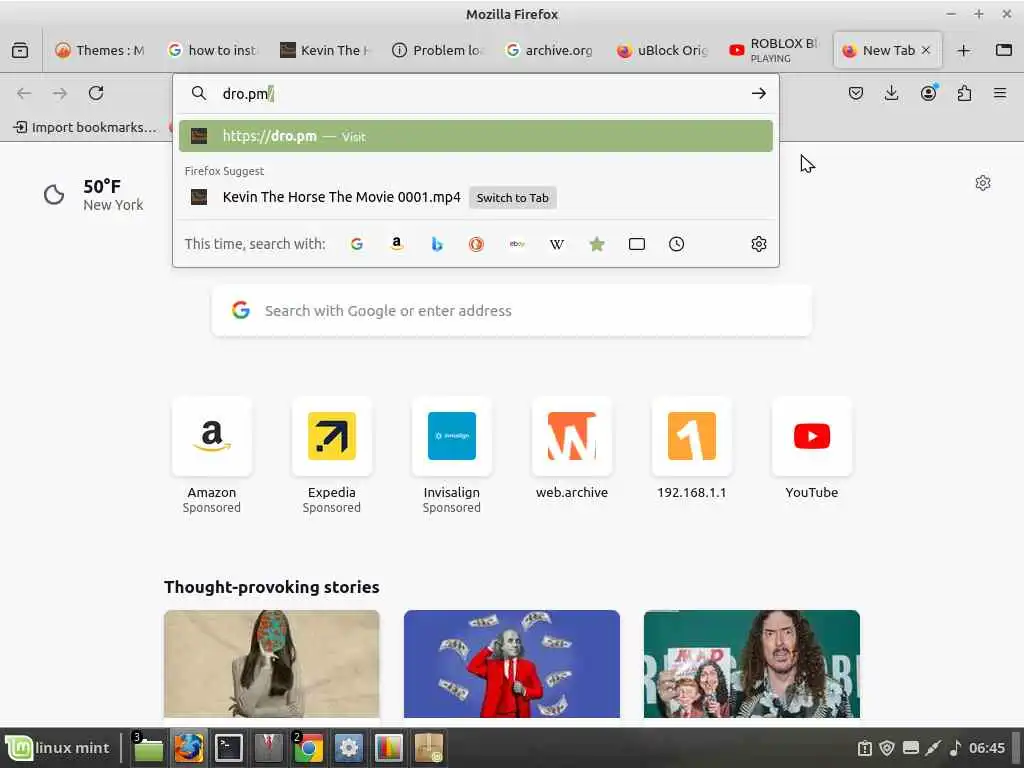Open the sound volume tray icon

955,748
